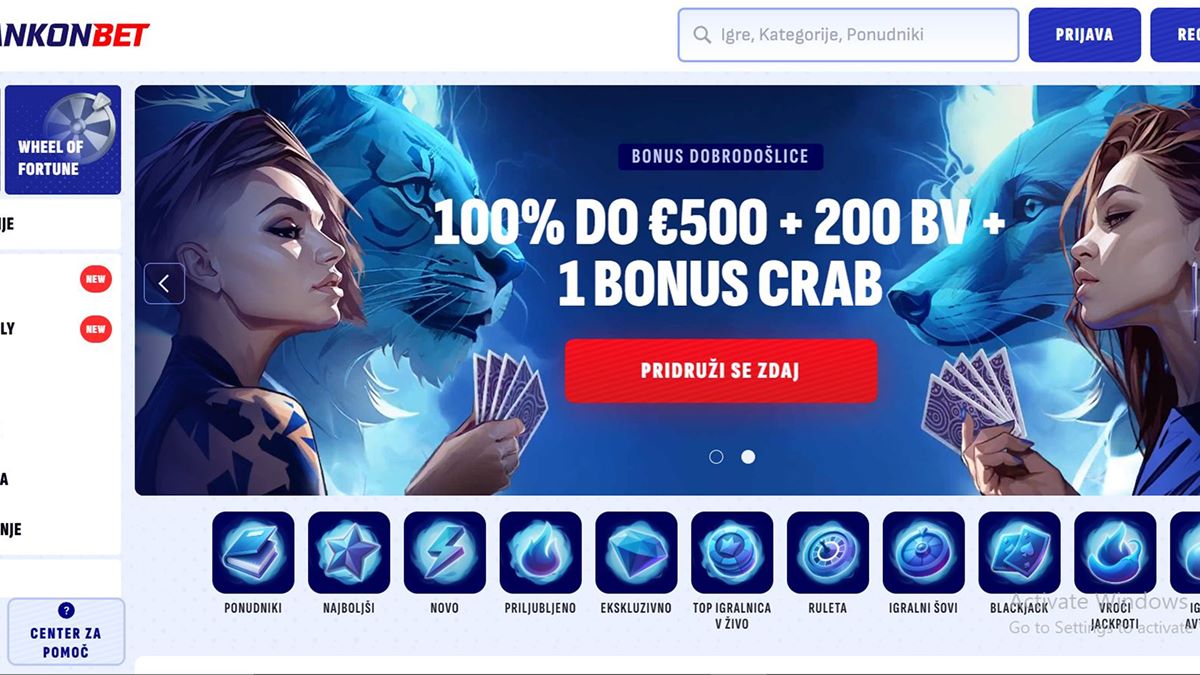
Task: Select the Igralni Šovi icon
Action: [x=924, y=553]
